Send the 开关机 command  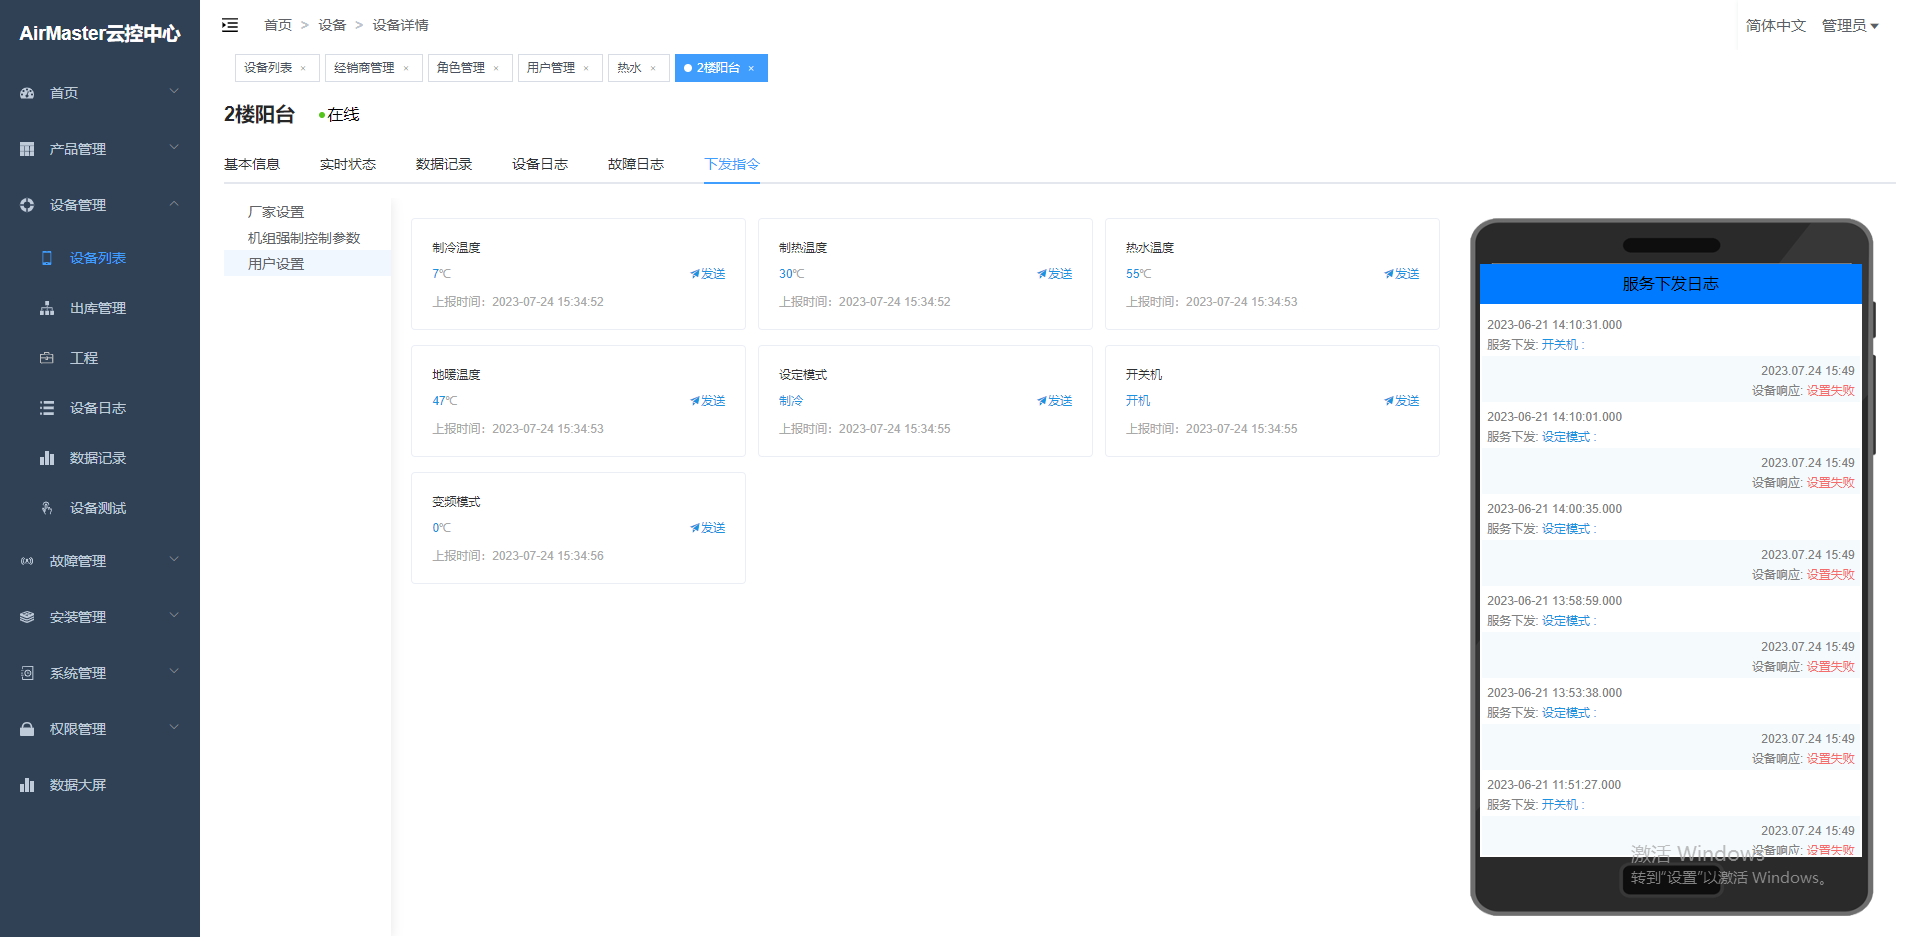[1402, 401]
